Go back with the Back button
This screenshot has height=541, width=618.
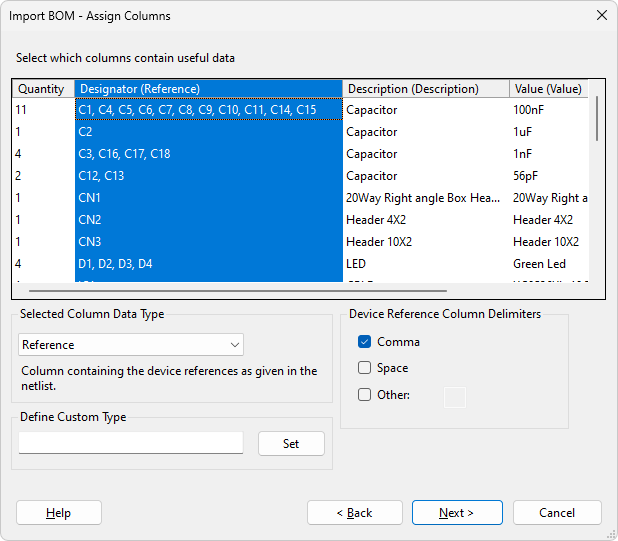pos(355,513)
